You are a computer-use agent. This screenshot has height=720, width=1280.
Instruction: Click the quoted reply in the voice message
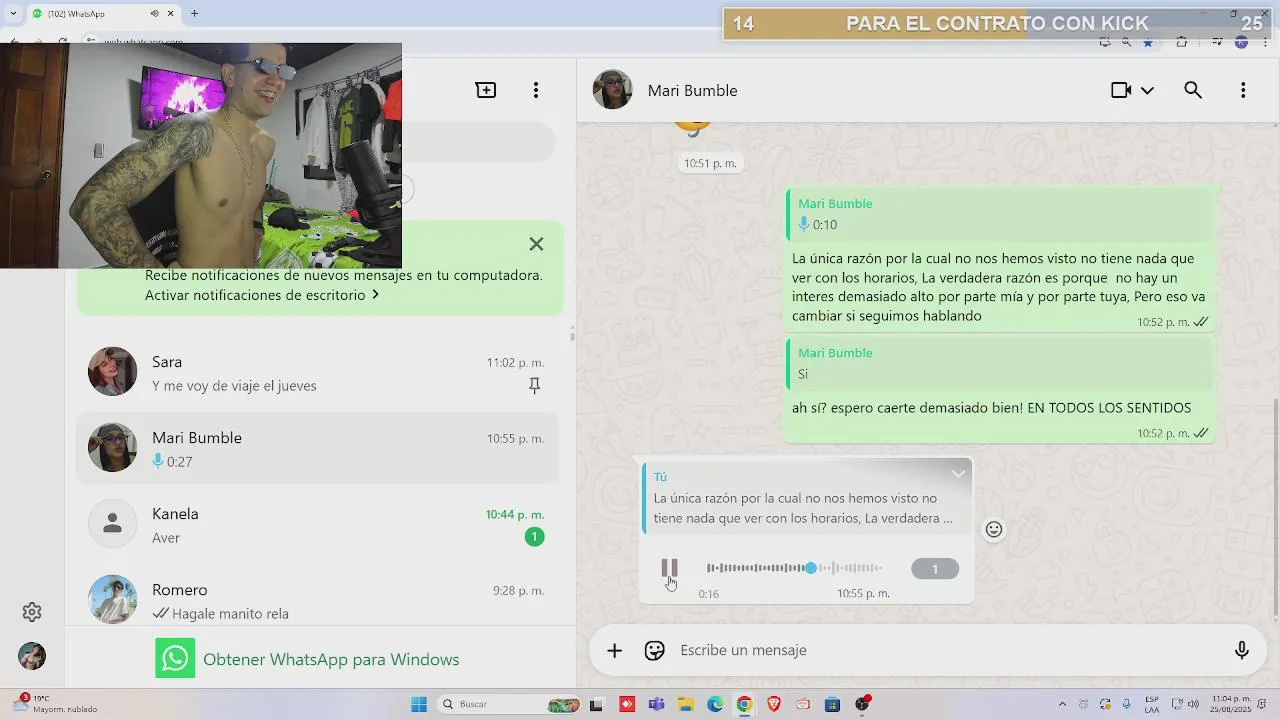[x=806, y=498]
